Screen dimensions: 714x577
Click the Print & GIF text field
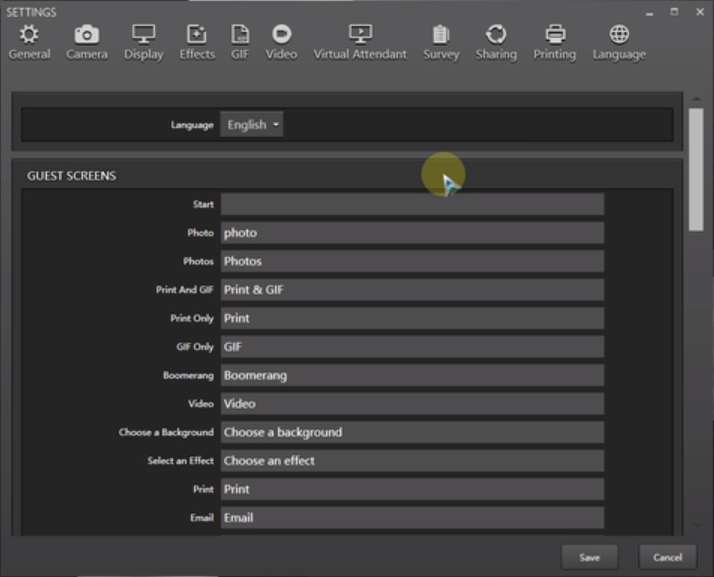click(x=411, y=290)
